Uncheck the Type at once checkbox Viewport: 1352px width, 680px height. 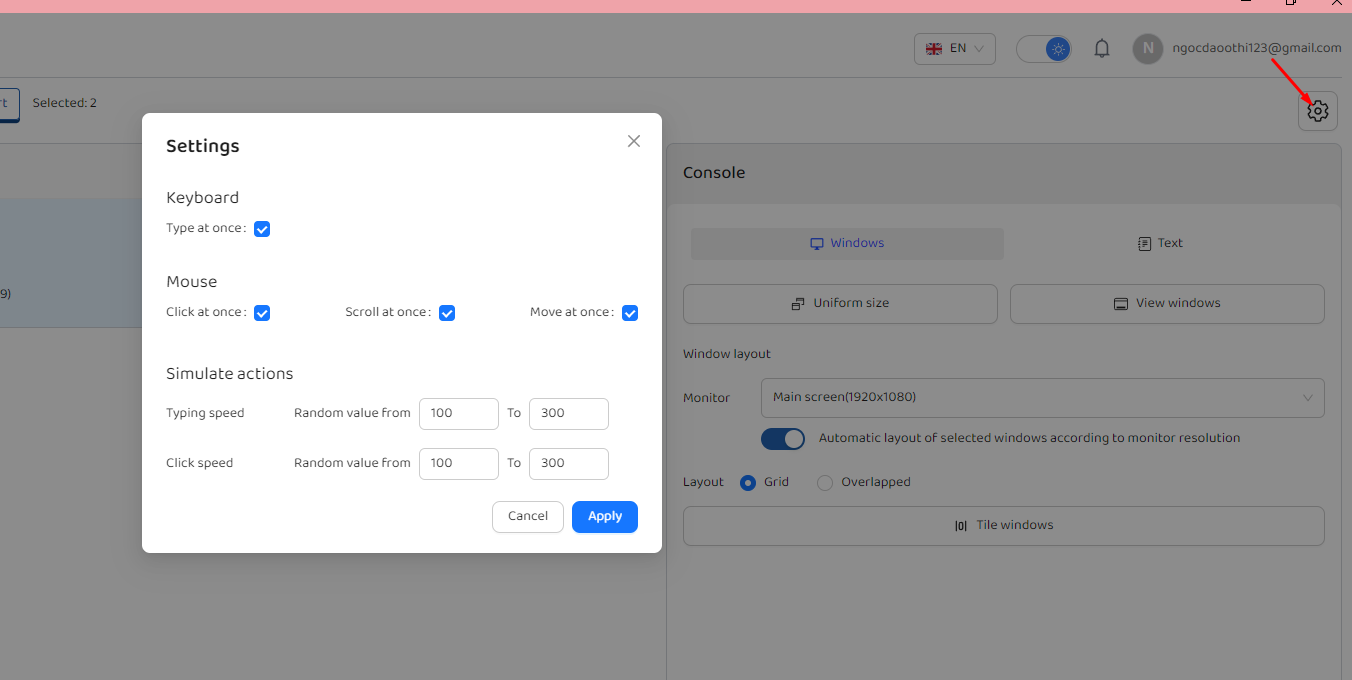262,229
